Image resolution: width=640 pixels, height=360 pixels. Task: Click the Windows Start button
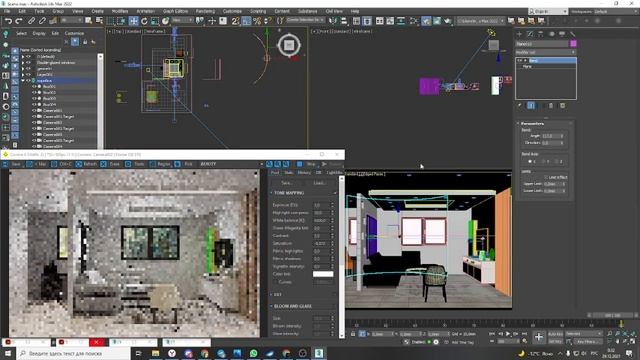[x=8, y=353]
